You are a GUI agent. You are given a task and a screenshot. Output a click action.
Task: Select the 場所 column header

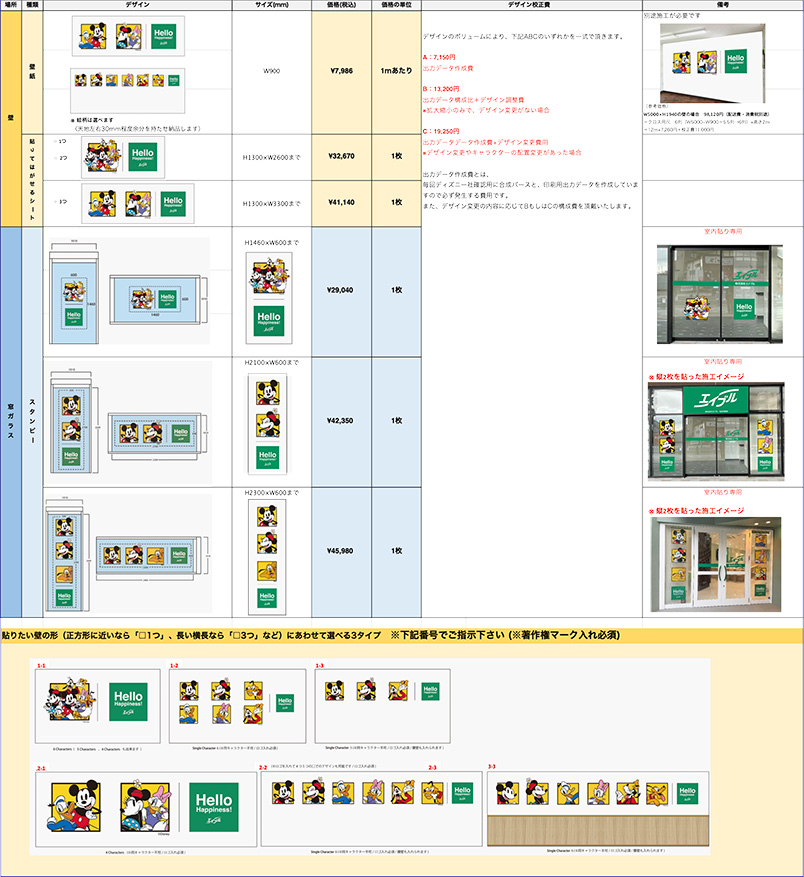click(11, 5)
